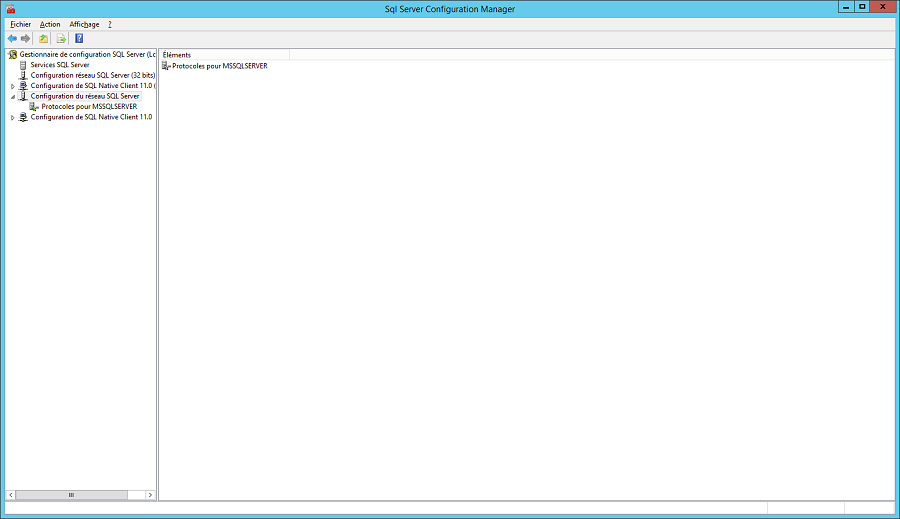Maximize the Configuration Manager window
The width and height of the screenshot is (900, 519).
[862, 7]
